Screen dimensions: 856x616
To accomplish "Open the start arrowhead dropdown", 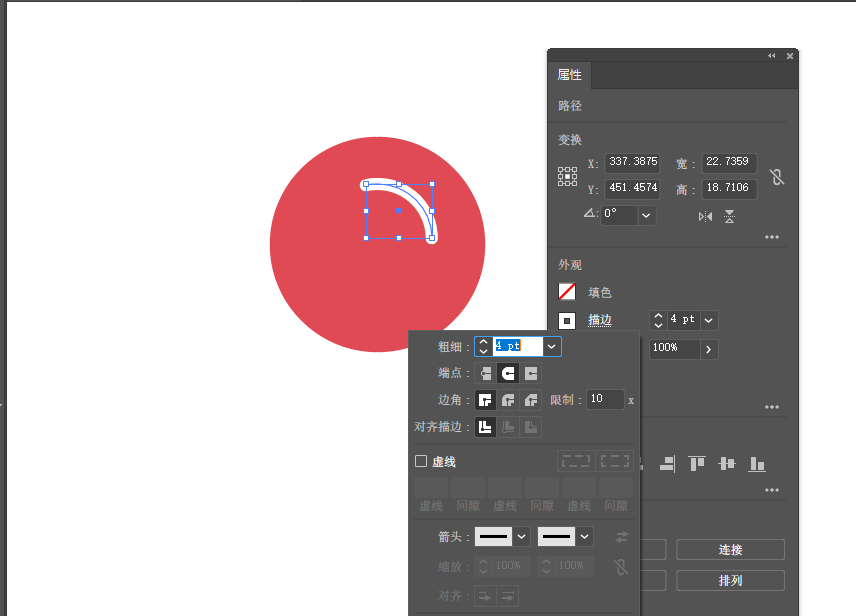I will click(521, 537).
